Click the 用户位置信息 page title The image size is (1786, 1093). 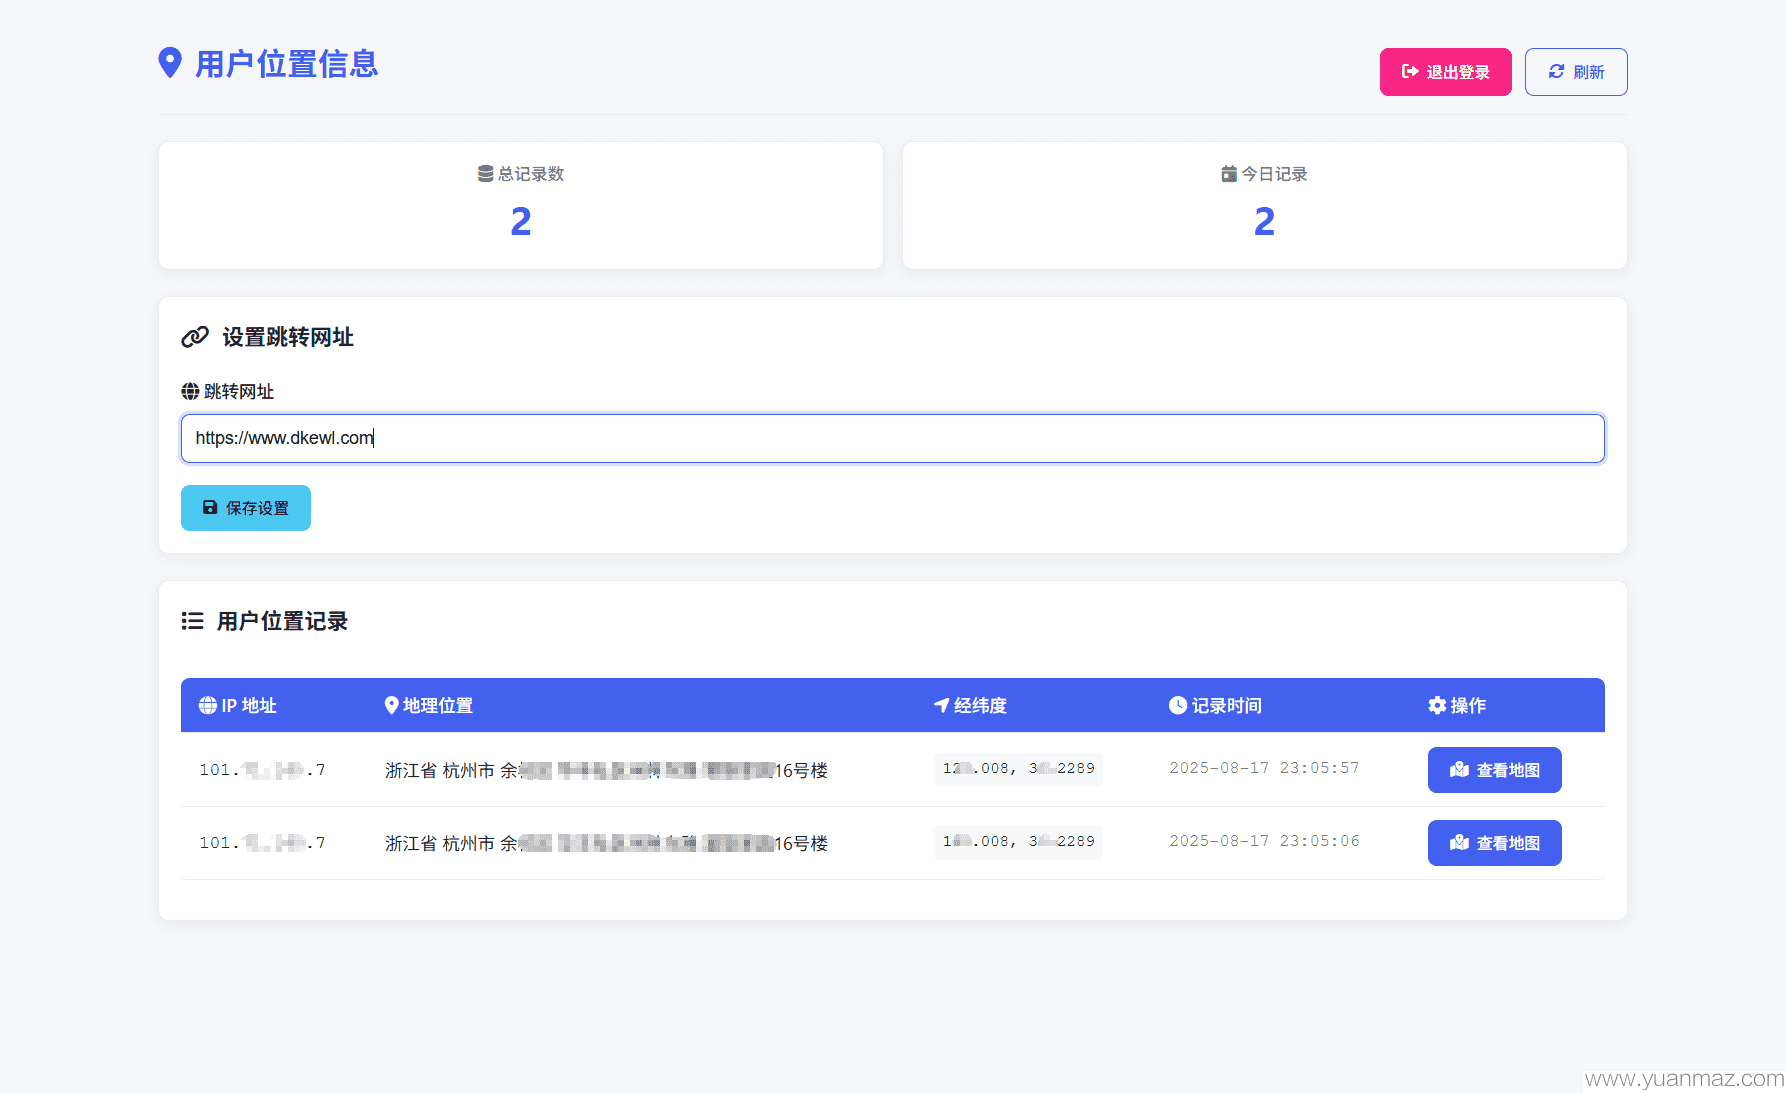point(286,64)
